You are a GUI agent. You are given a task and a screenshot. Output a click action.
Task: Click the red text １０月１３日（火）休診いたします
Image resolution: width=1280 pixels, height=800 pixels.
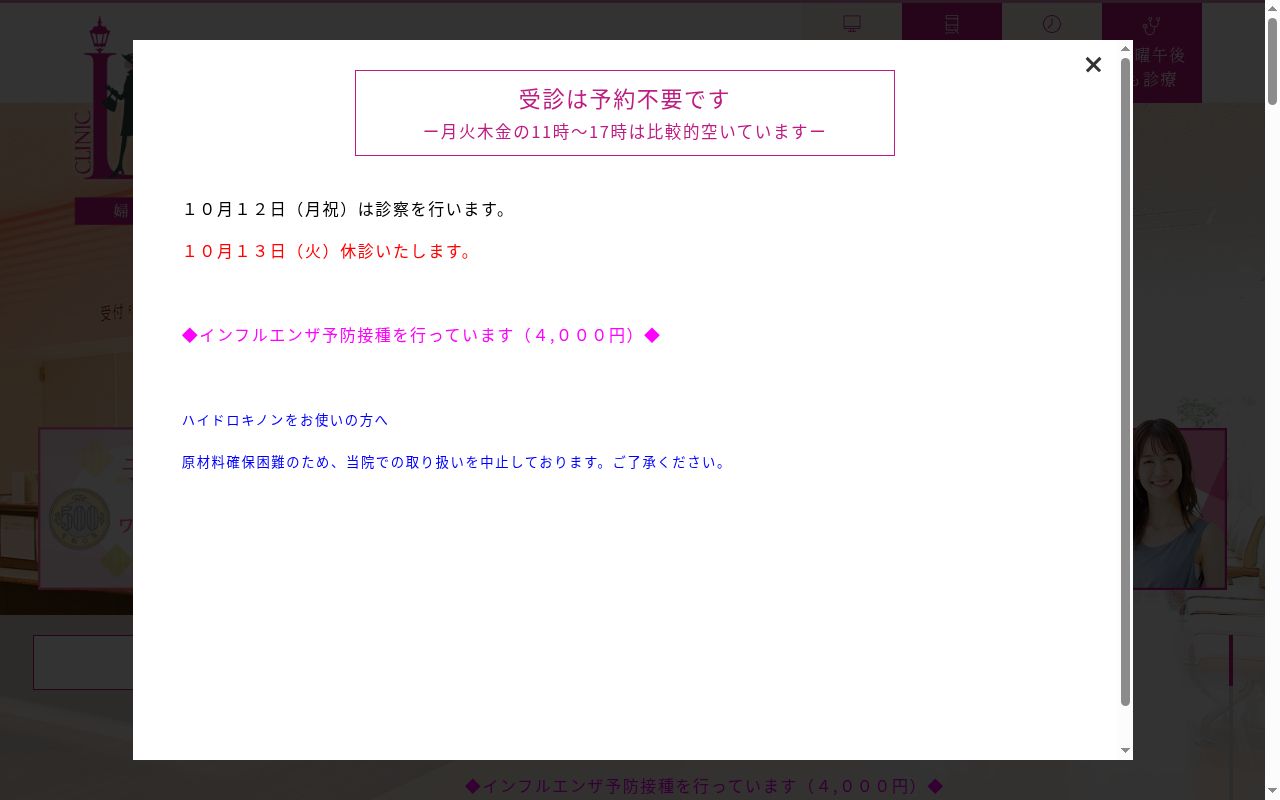click(x=329, y=251)
